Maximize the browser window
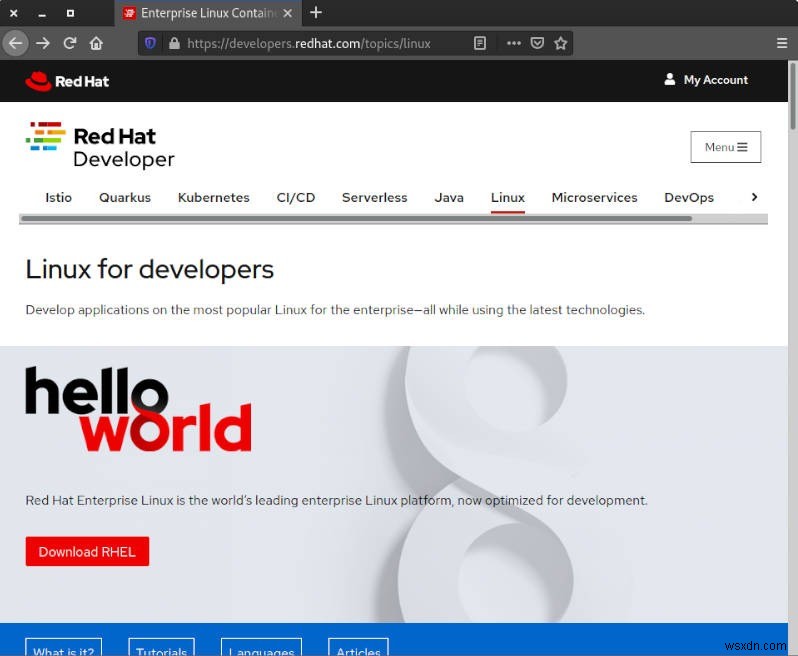 click(70, 13)
